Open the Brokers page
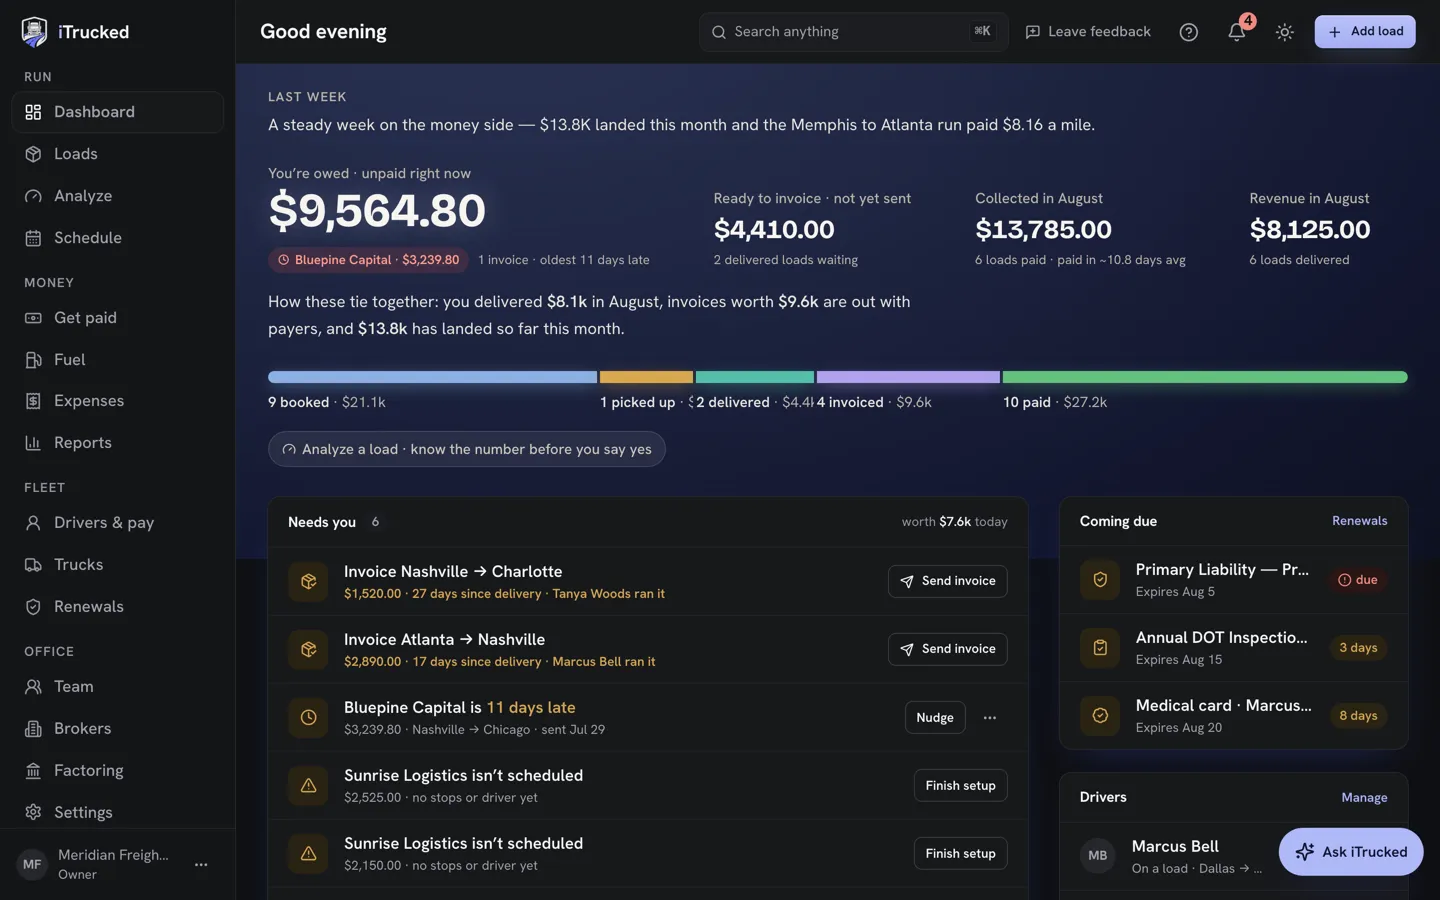 [x=117, y=729]
